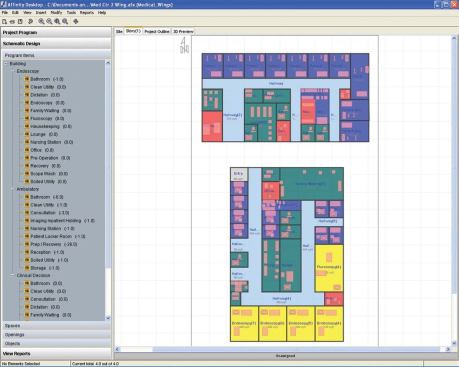Collapse the Building tree node
Viewport: 459px width, 367px height.
tap(6, 63)
